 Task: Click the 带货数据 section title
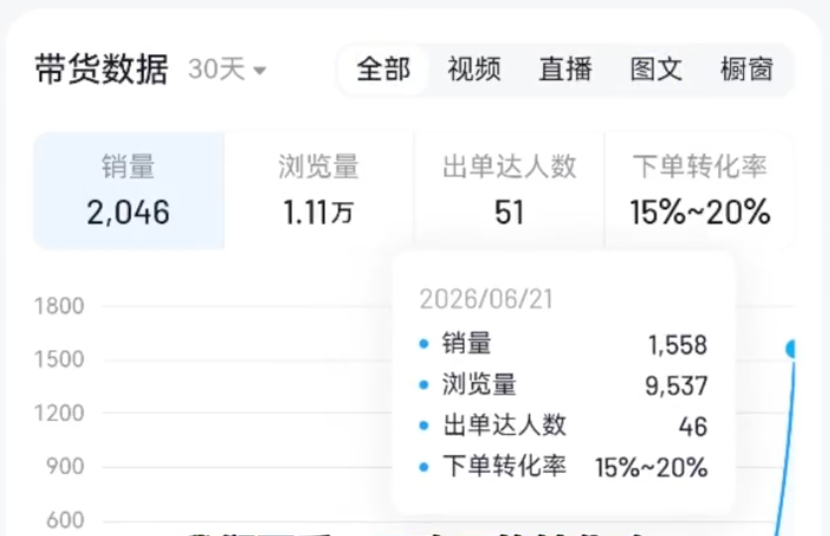(x=102, y=69)
